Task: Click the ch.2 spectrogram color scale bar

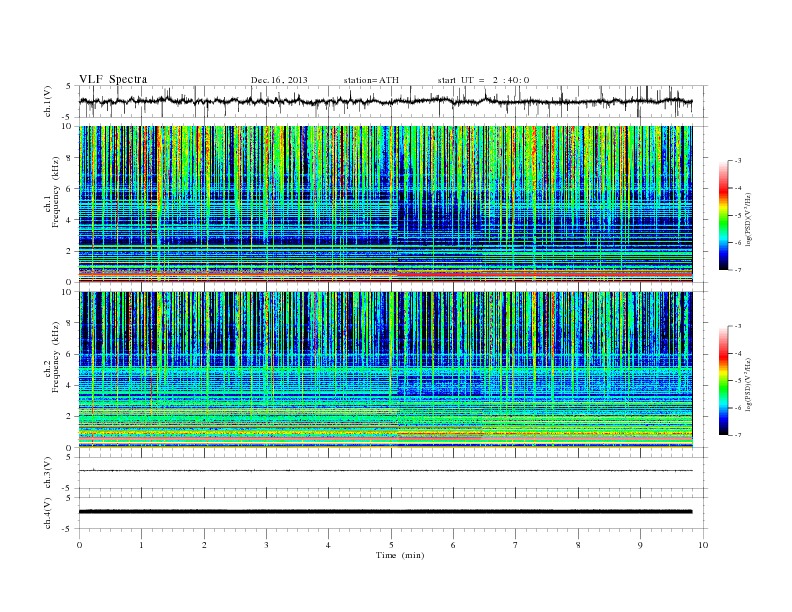Action: (x=723, y=381)
